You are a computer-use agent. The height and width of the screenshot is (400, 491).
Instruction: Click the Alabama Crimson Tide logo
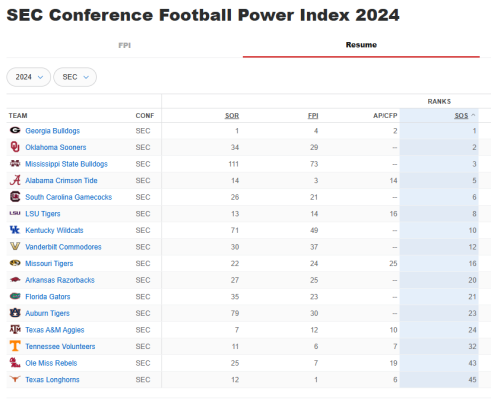(15, 180)
